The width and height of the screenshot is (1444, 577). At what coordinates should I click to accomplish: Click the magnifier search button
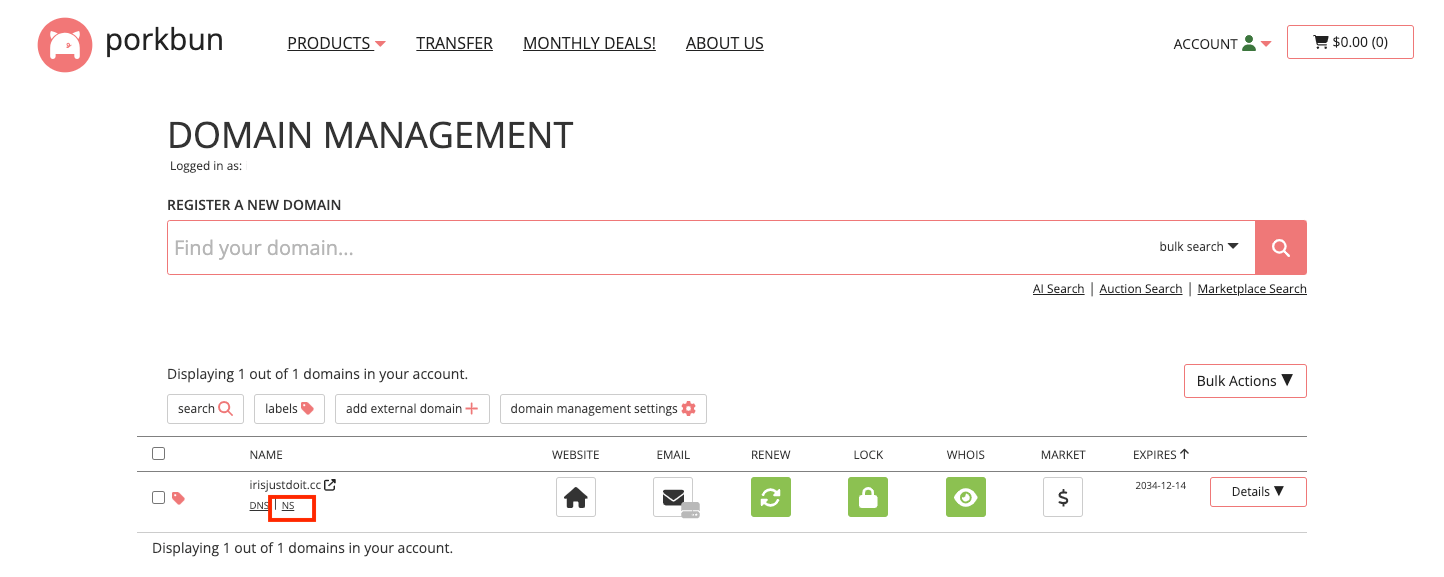[1280, 247]
